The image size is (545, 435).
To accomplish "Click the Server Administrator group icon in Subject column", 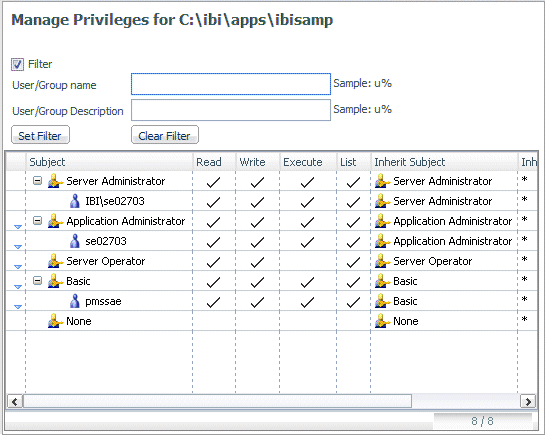I will (55, 181).
